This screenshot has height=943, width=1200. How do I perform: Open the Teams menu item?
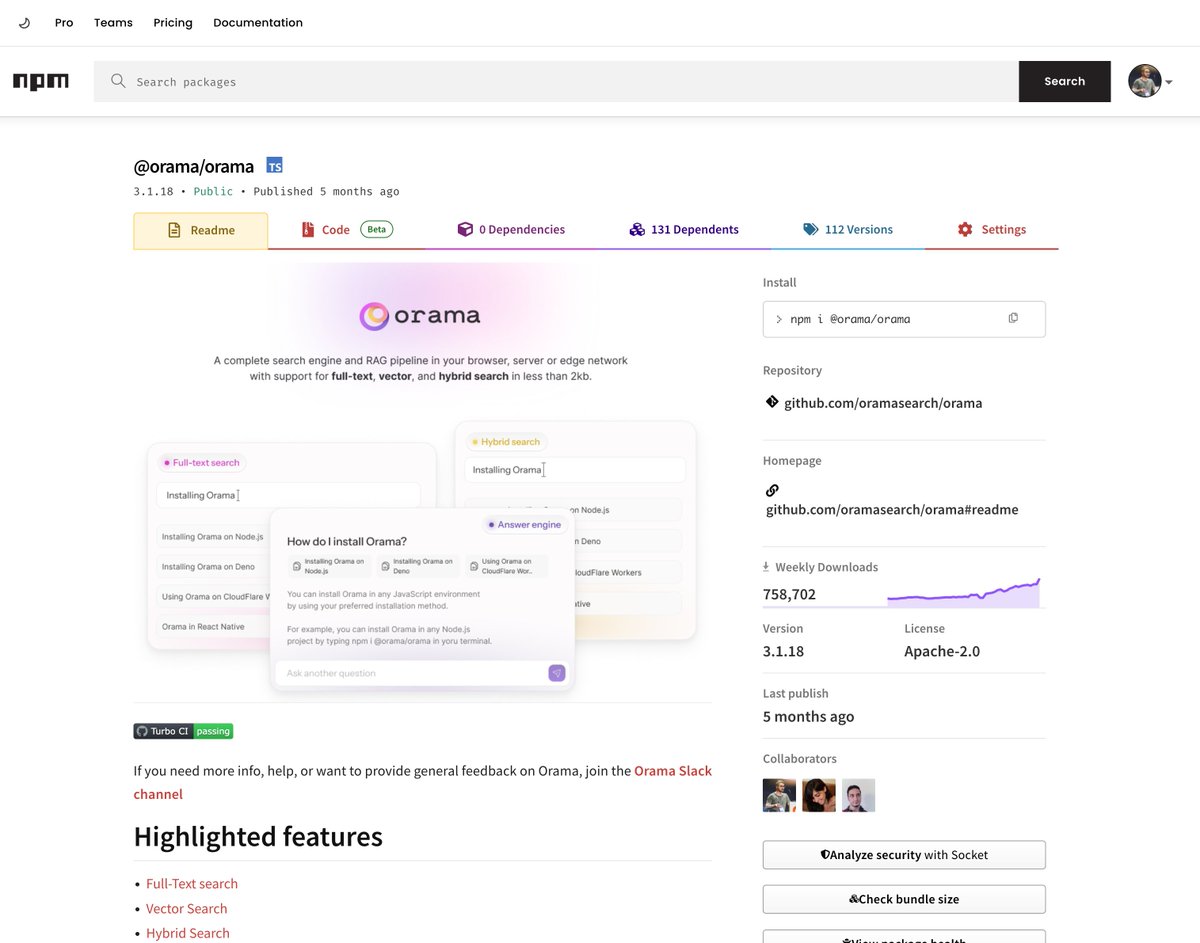[113, 22]
